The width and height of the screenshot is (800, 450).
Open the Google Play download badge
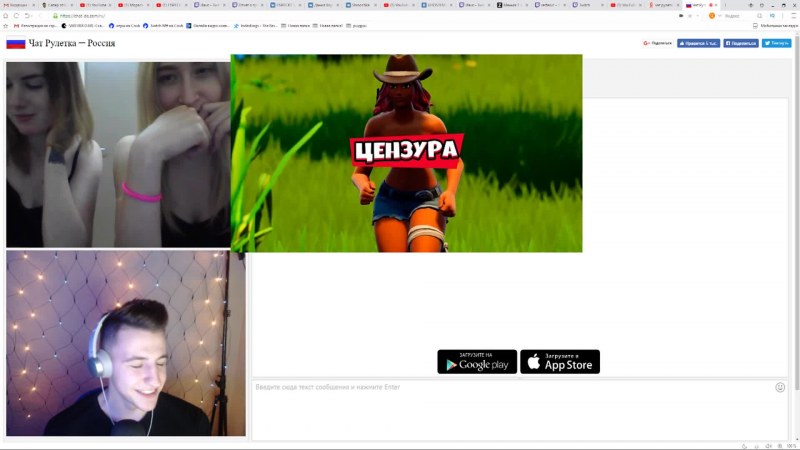(477, 362)
